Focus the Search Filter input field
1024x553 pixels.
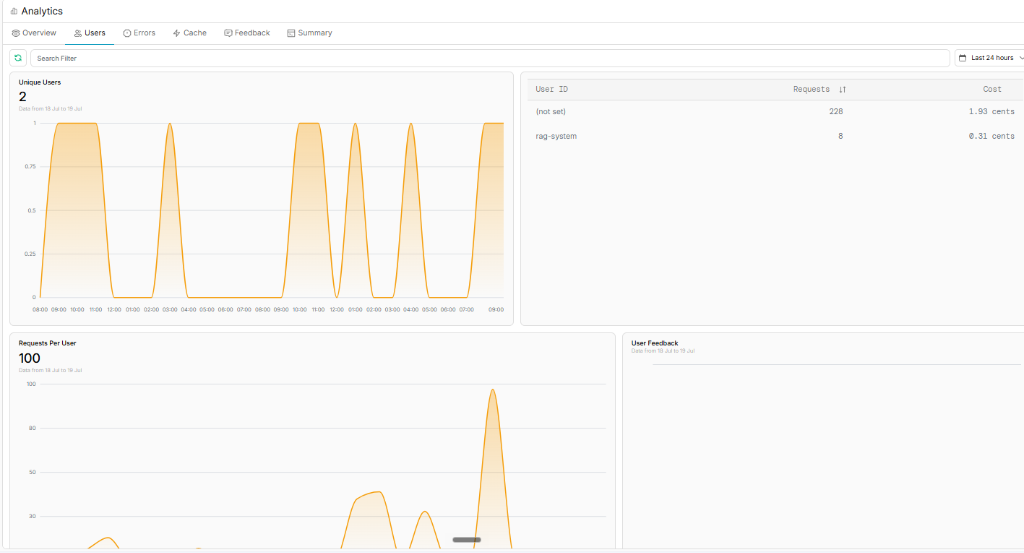490,58
